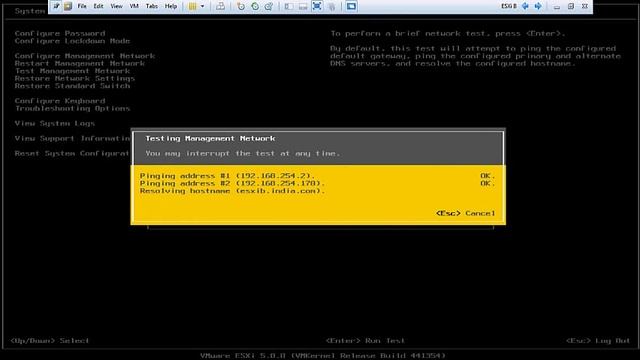This screenshot has height=360, width=640.
Task: Open the Tabs menu
Action: tap(152, 6)
